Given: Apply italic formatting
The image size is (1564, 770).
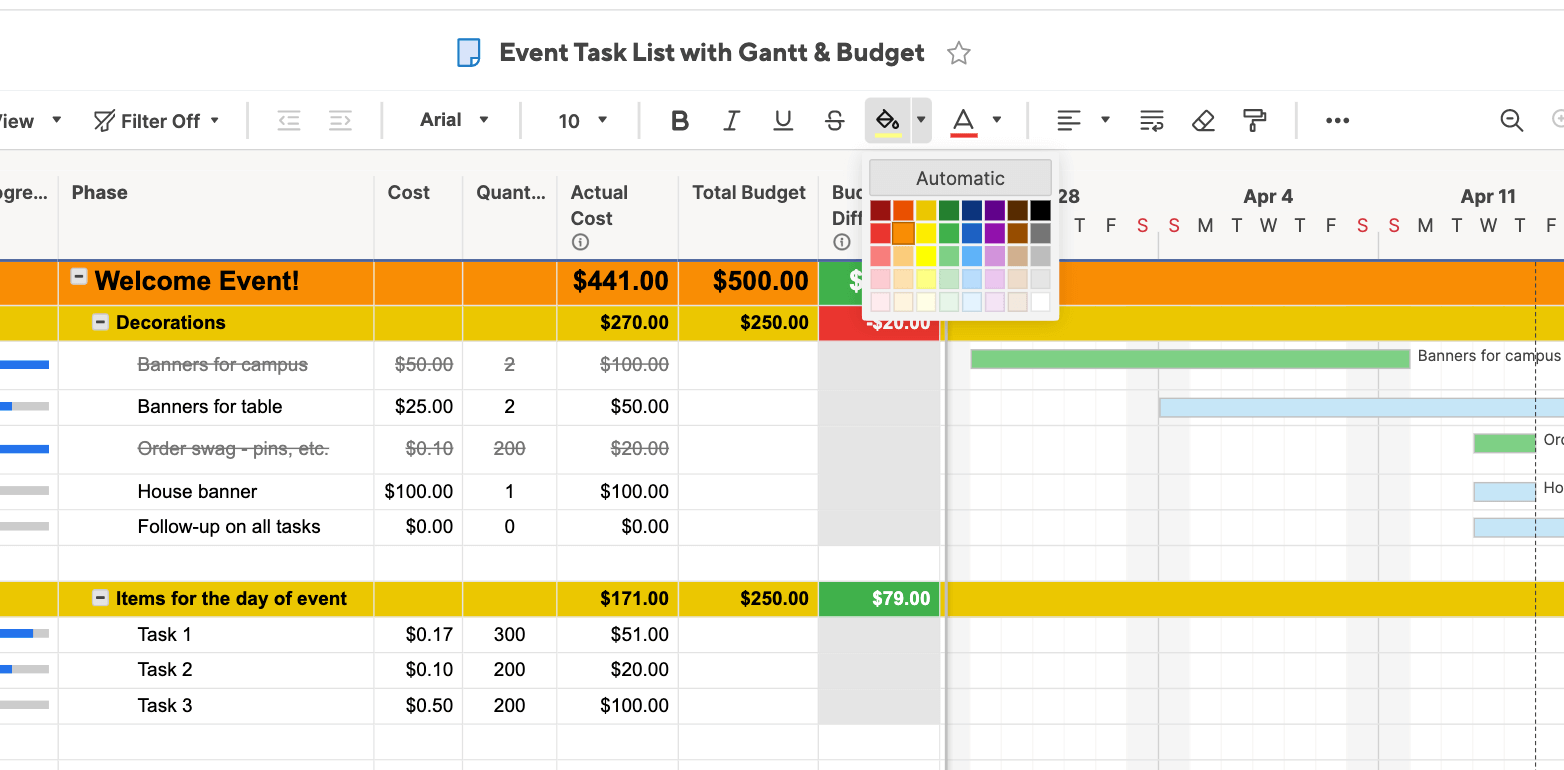Looking at the screenshot, I should 731,121.
